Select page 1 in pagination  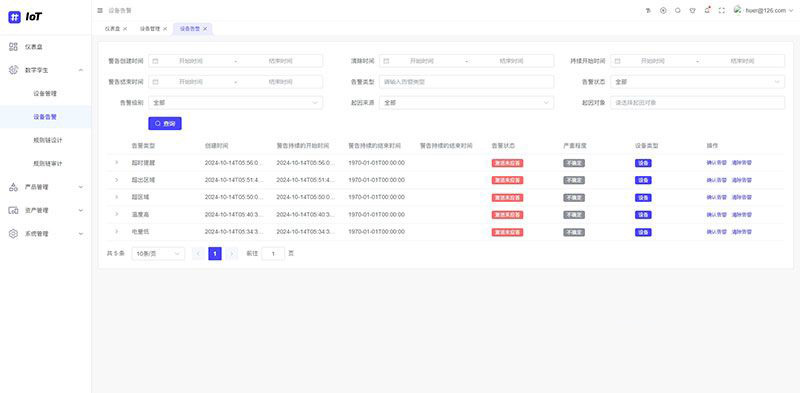[x=215, y=254]
